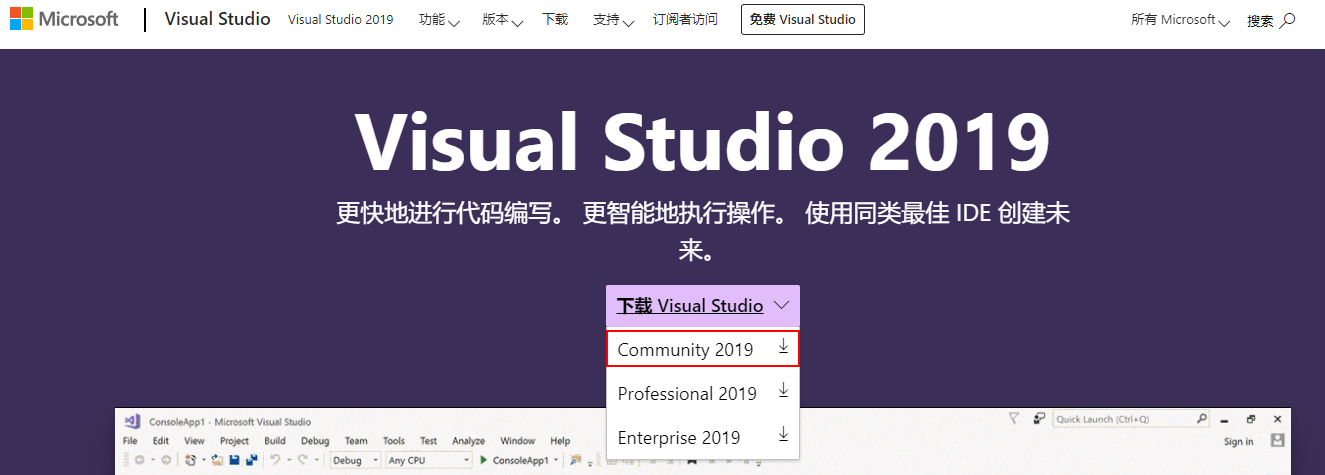Open the Project menu in the IDE
The image size is (1325, 475).
click(x=234, y=441)
